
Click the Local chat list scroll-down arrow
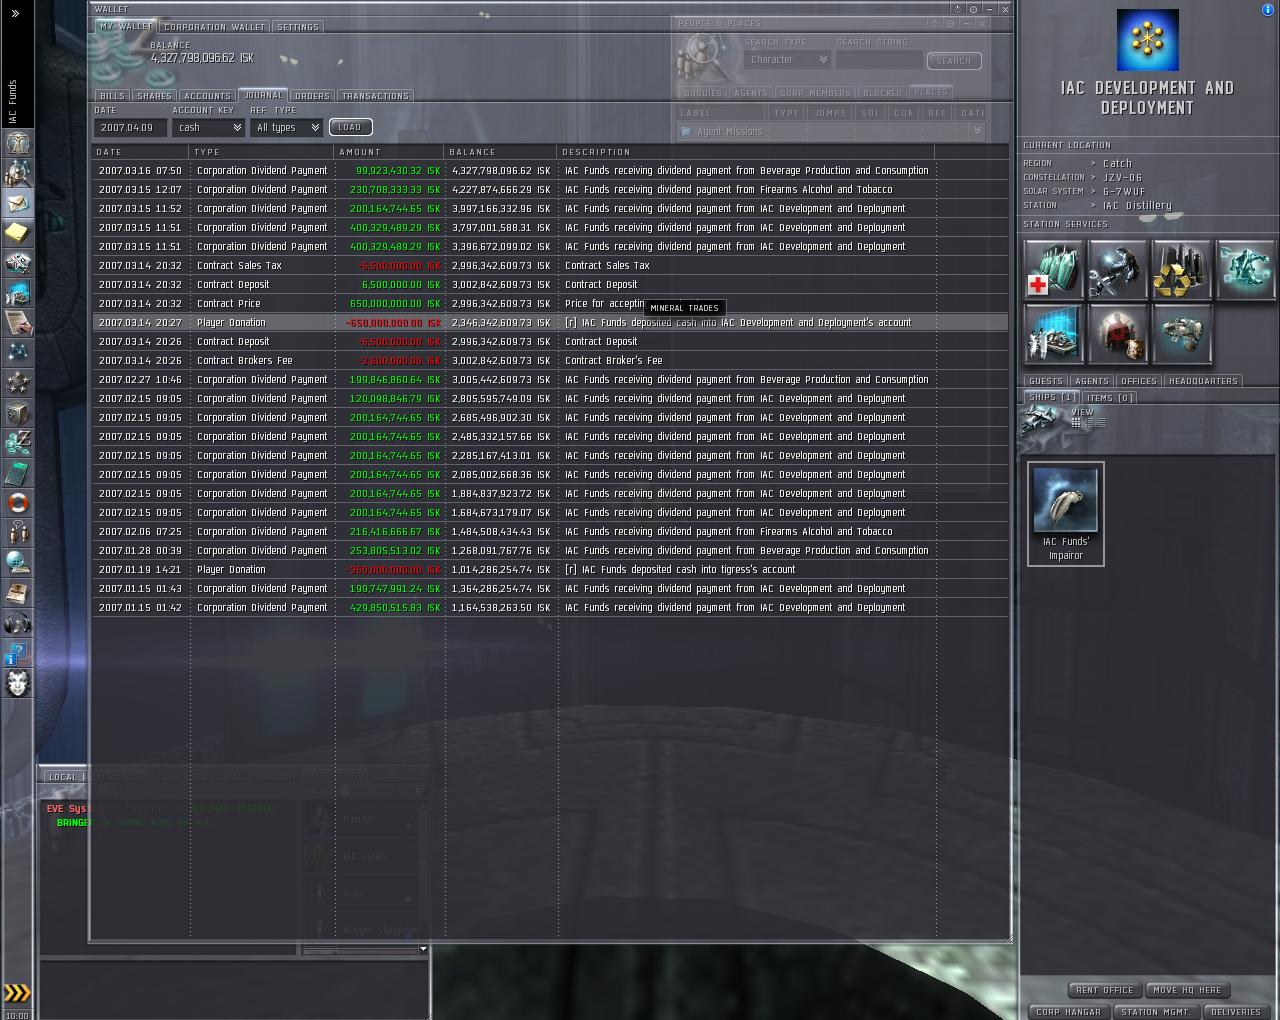[423, 949]
